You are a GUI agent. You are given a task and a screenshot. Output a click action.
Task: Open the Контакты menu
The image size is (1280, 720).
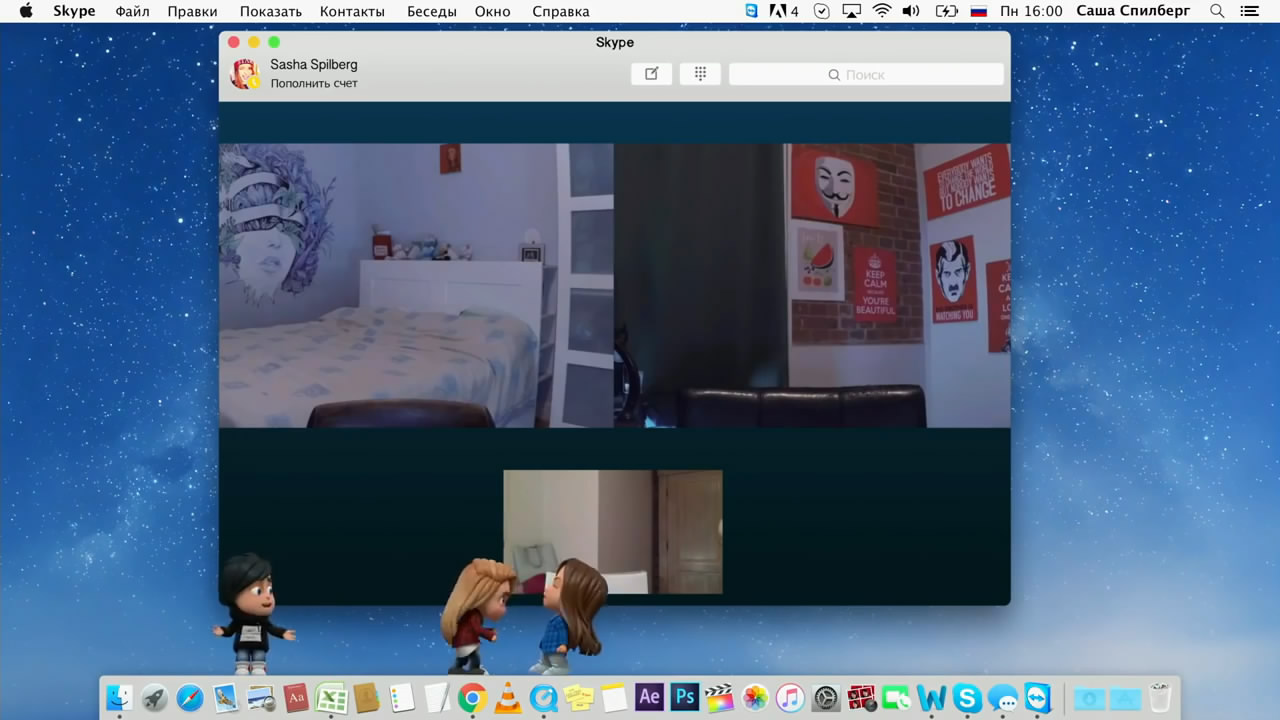point(352,12)
